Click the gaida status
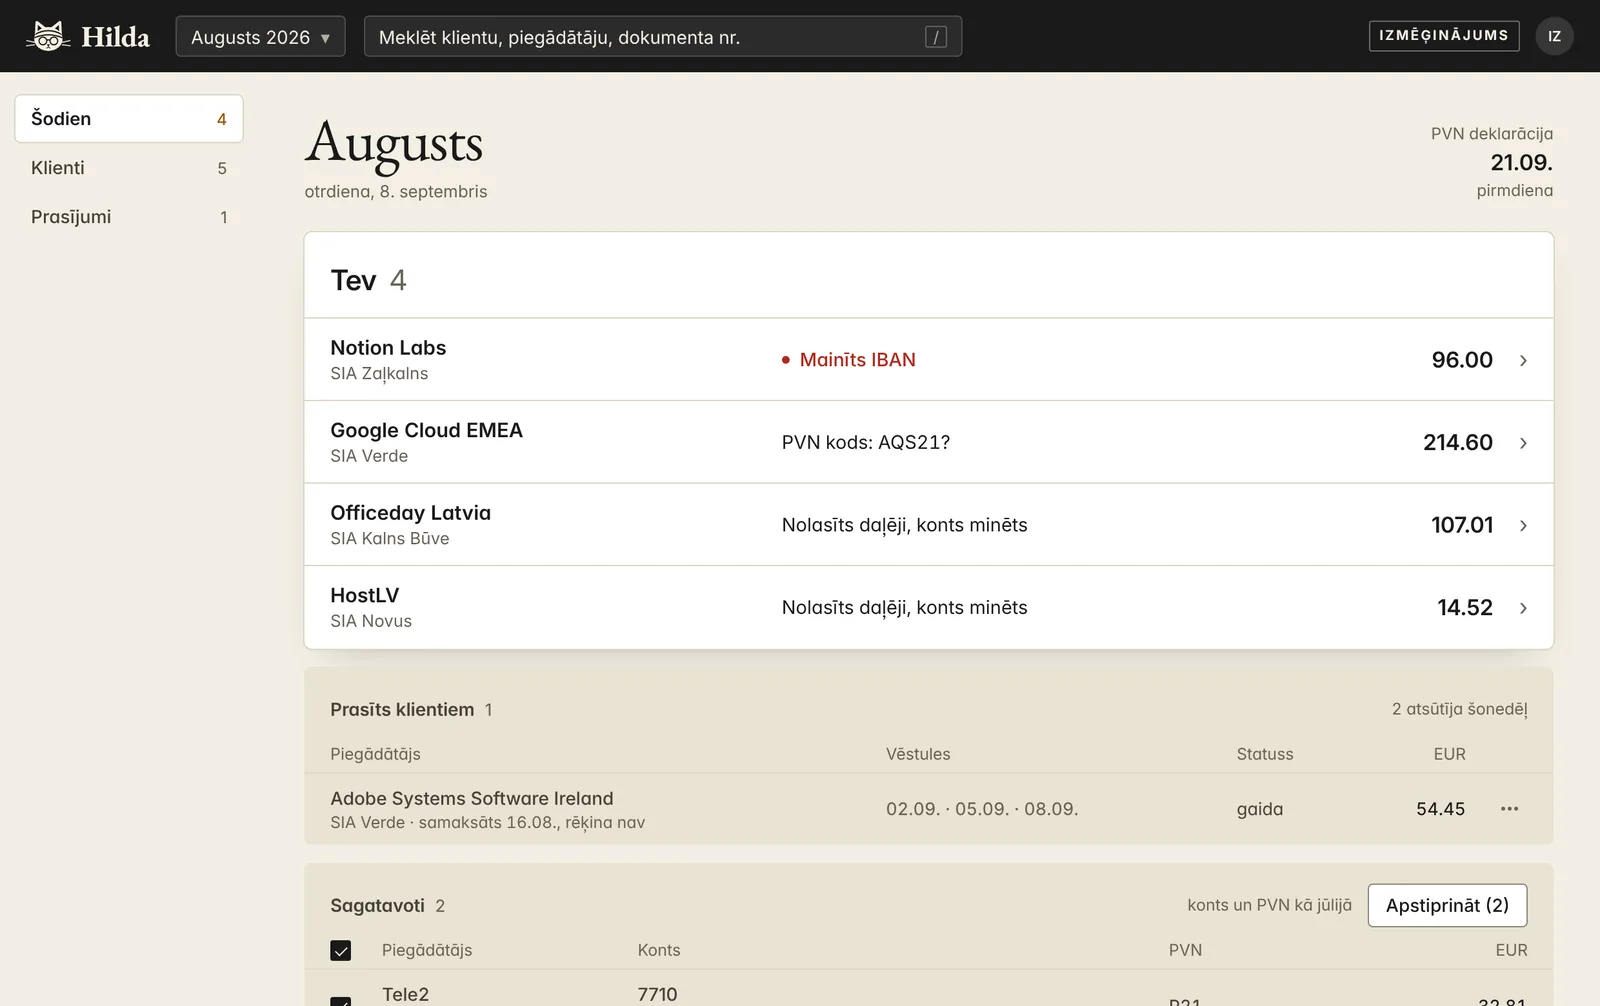This screenshot has height=1006, width=1600. (1260, 809)
